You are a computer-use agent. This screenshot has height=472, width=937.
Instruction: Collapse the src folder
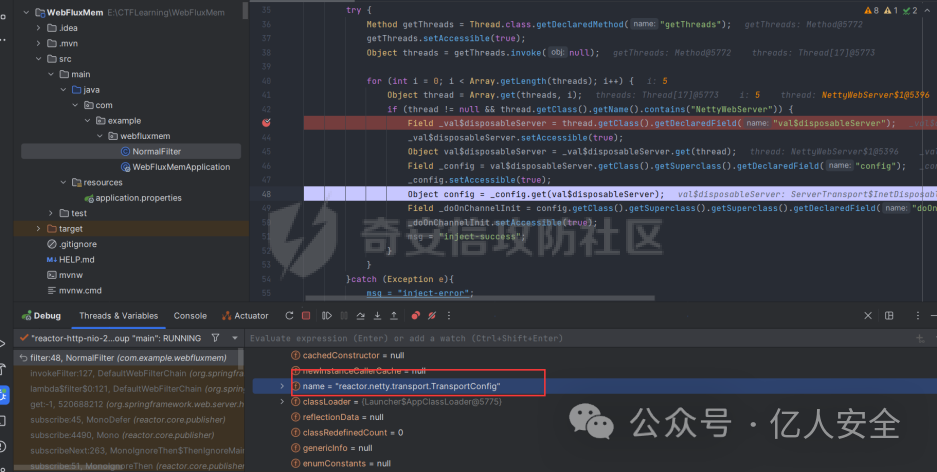[x=38, y=59]
